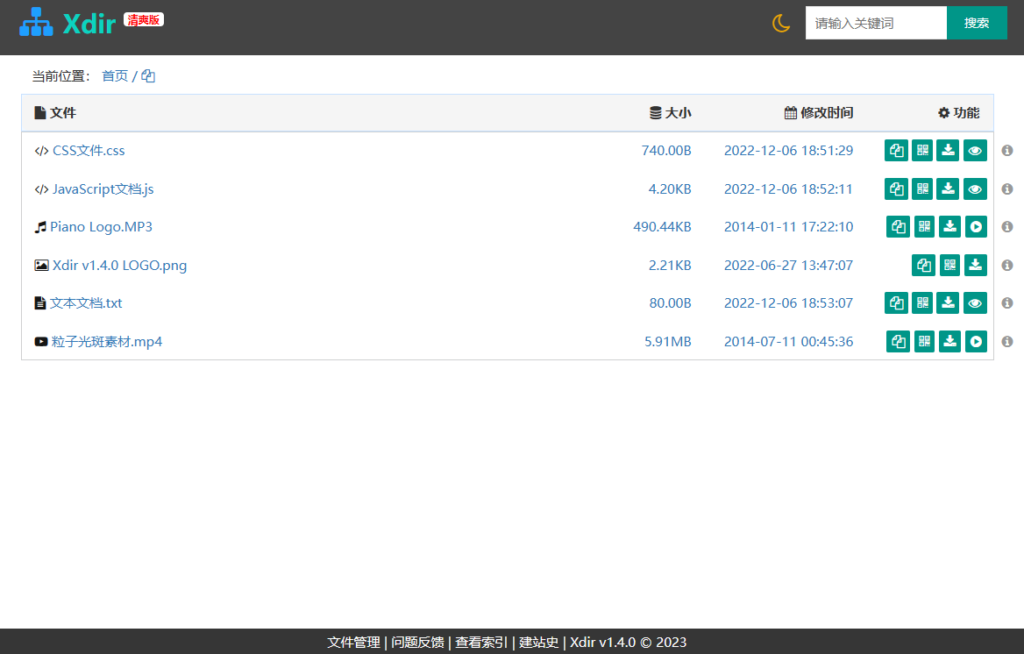Open info for Xdir v1.4.0 LOGO.png

click(x=1007, y=265)
